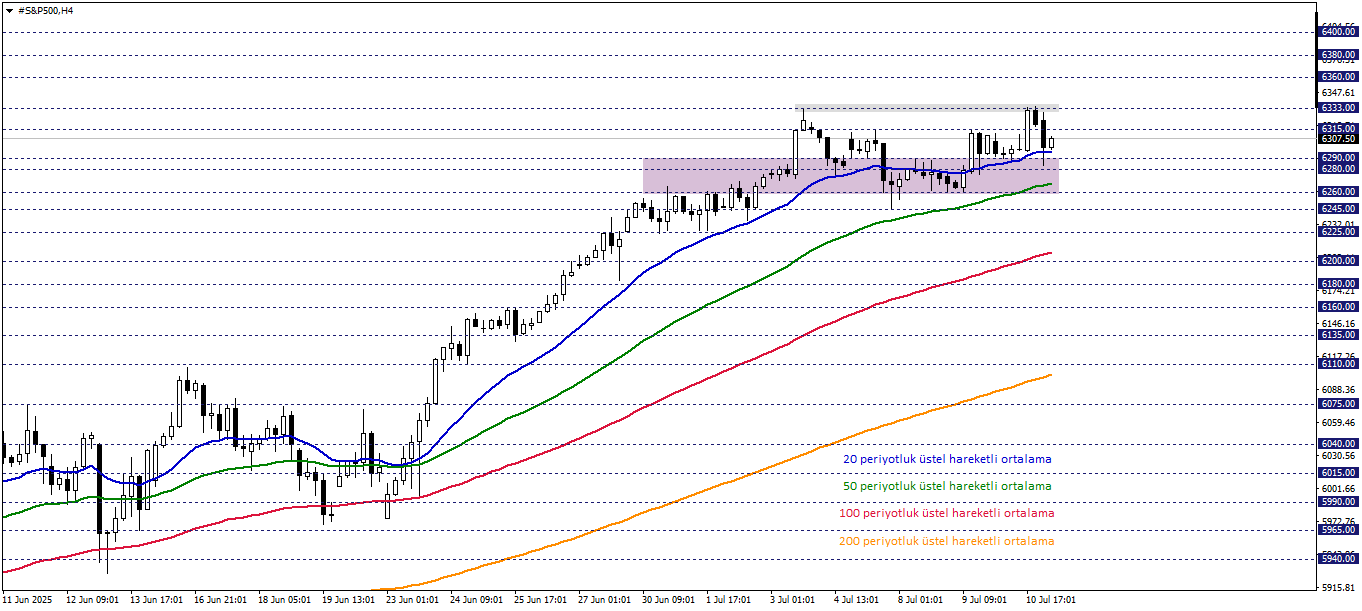Click the 6110.00 price level label
This screenshot has height=611, width=1362.
(1338, 365)
